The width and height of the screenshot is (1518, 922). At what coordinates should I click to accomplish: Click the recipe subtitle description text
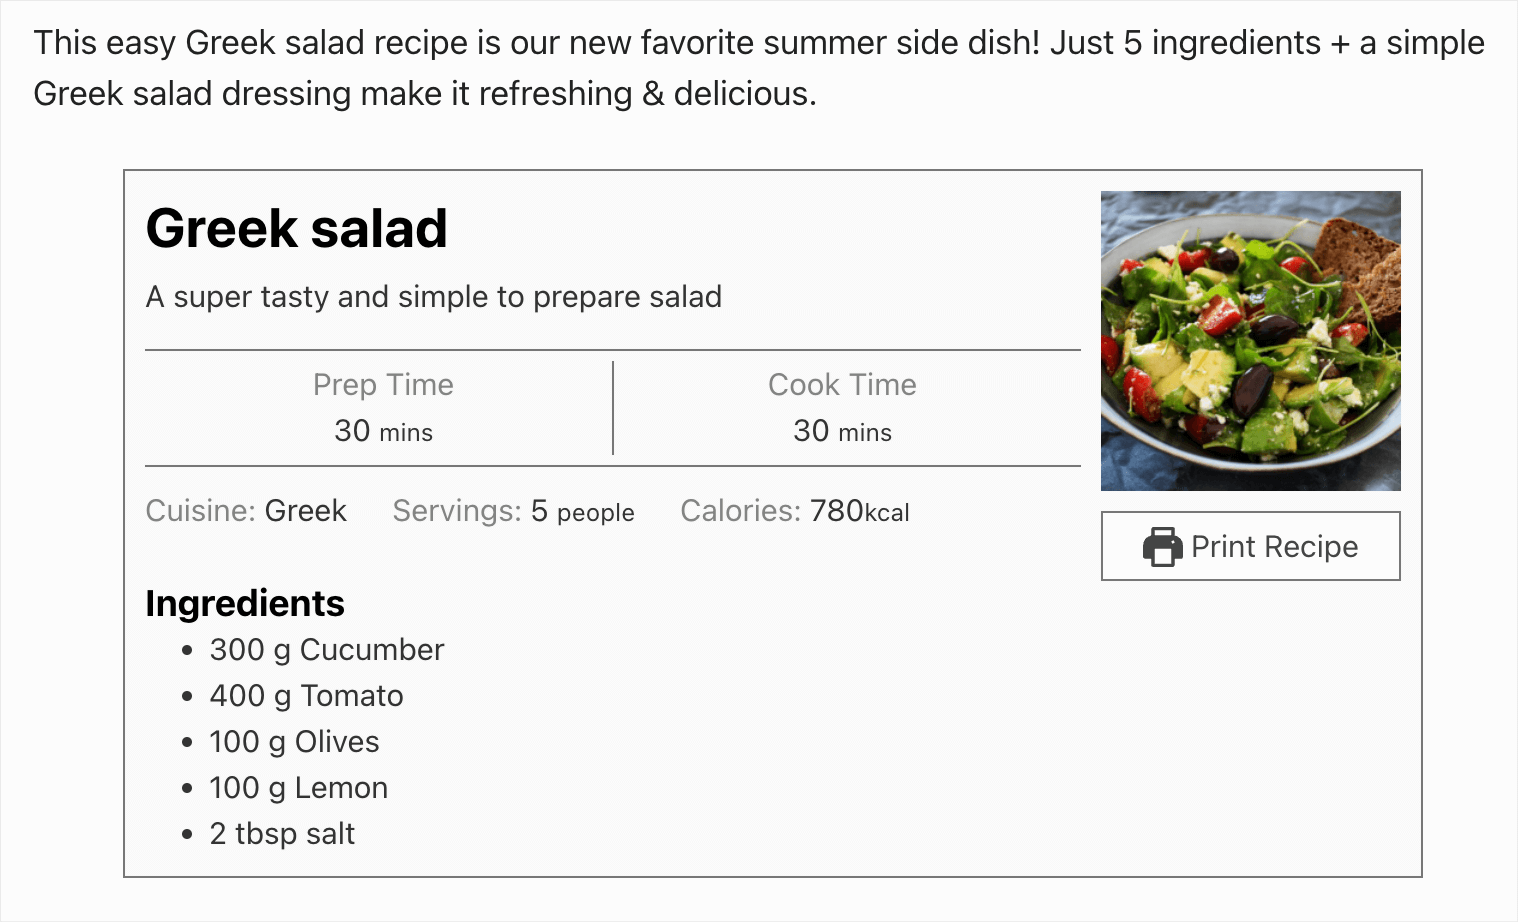[434, 296]
